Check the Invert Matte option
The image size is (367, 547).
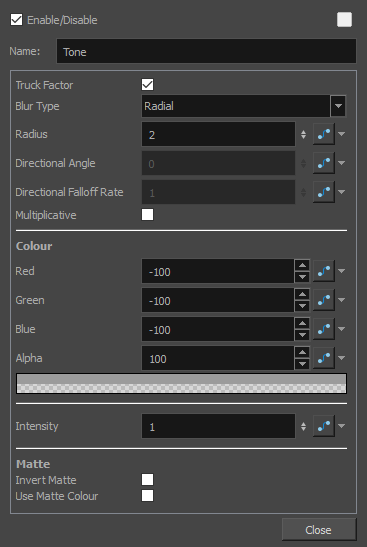(x=147, y=479)
